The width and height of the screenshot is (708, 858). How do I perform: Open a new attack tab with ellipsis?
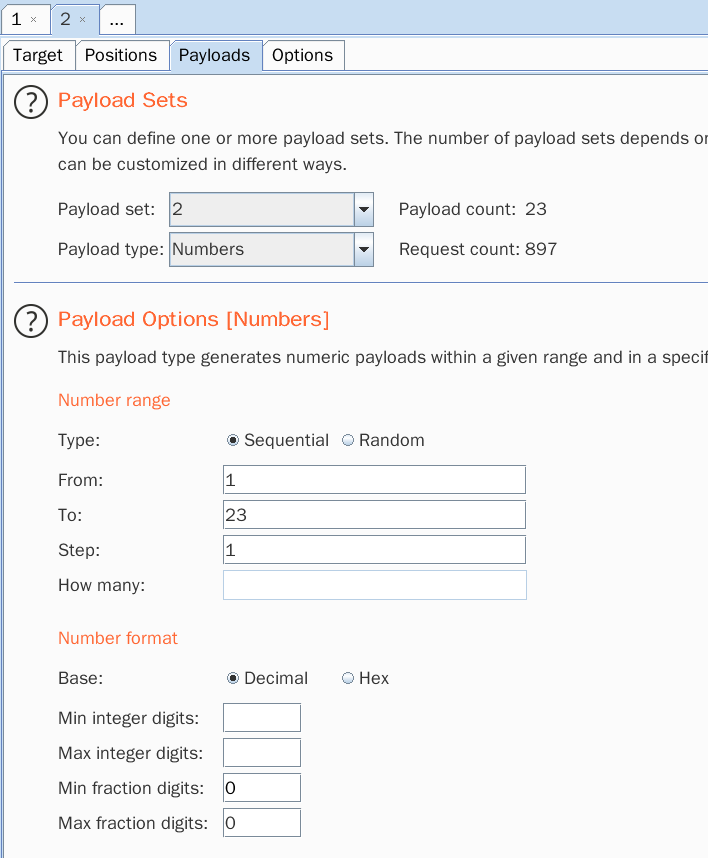click(117, 20)
